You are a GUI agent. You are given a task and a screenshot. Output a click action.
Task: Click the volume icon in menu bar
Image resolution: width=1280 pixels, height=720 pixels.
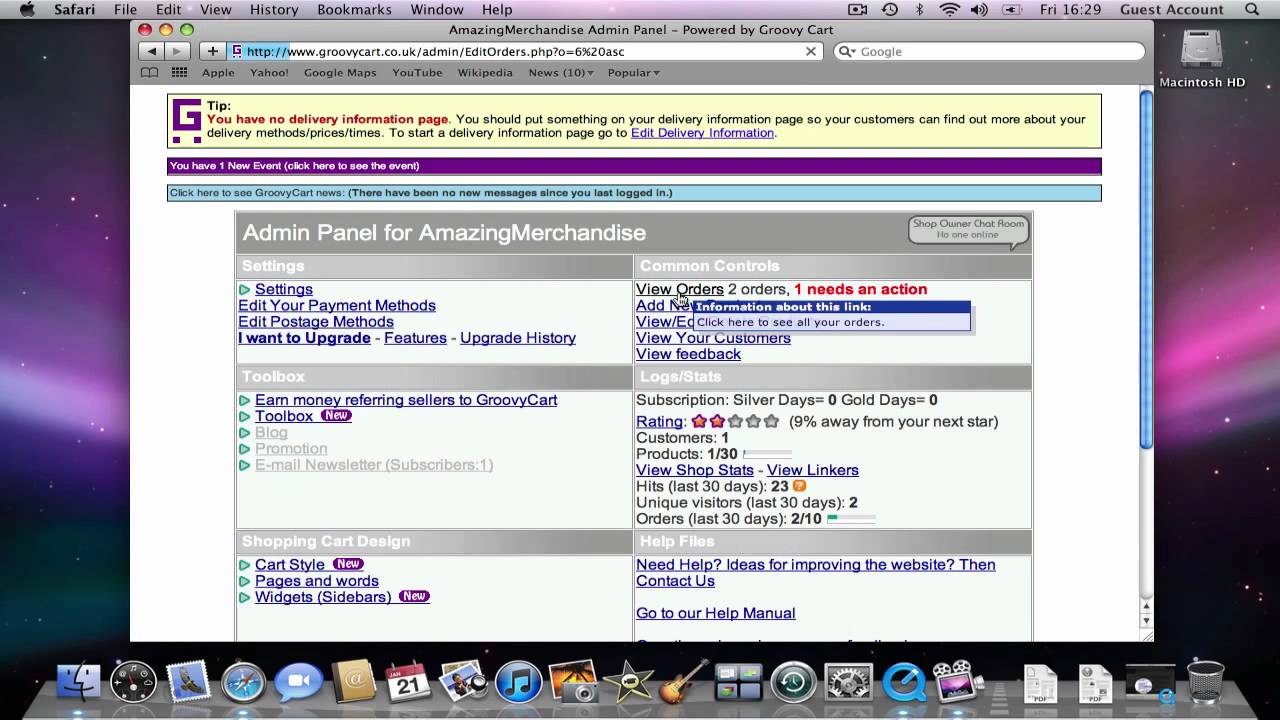tap(979, 9)
